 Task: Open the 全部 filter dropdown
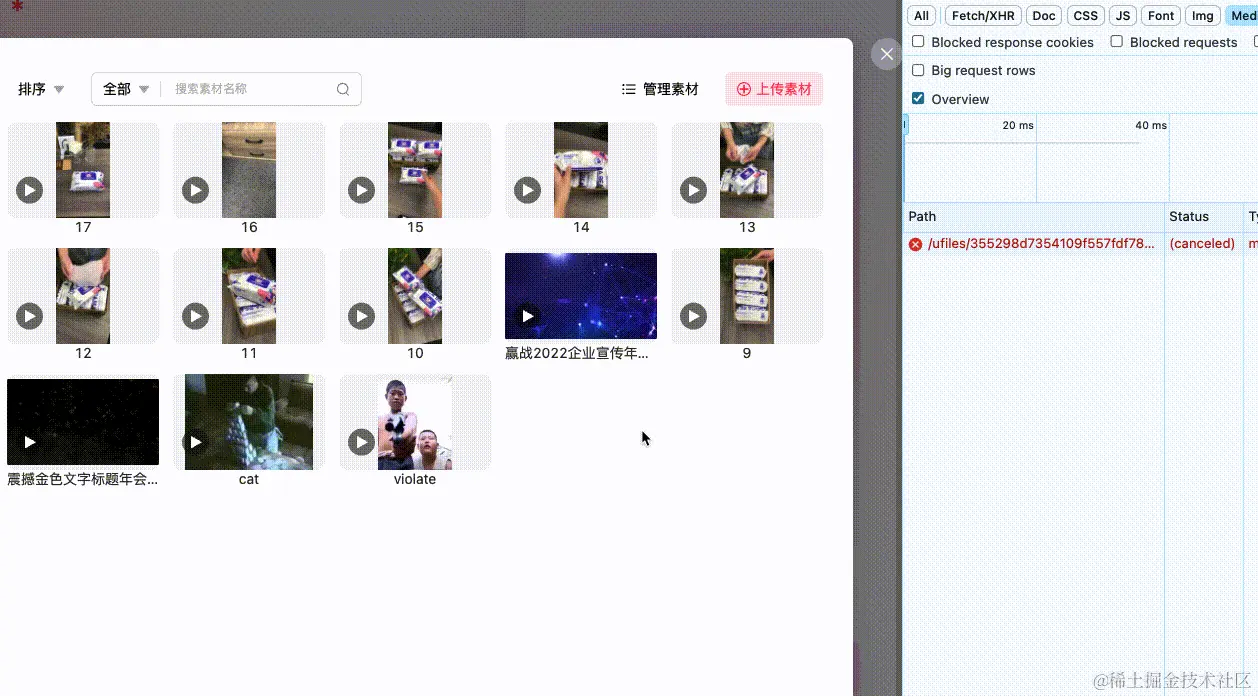(126, 89)
